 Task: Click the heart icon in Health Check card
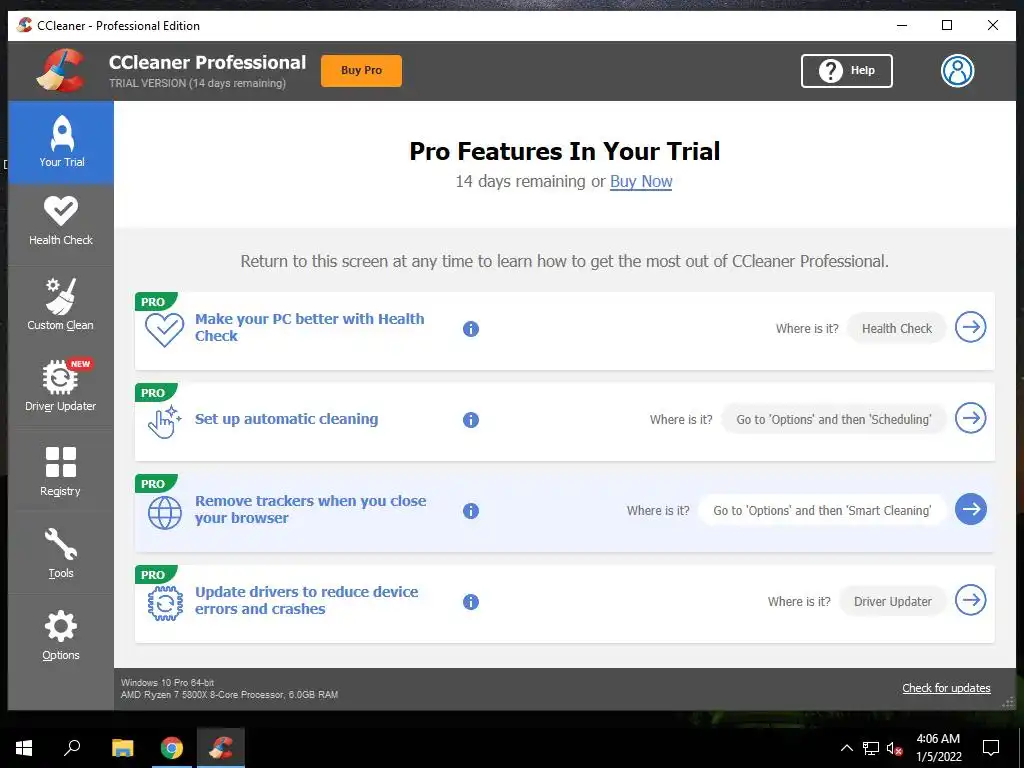(x=165, y=330)
